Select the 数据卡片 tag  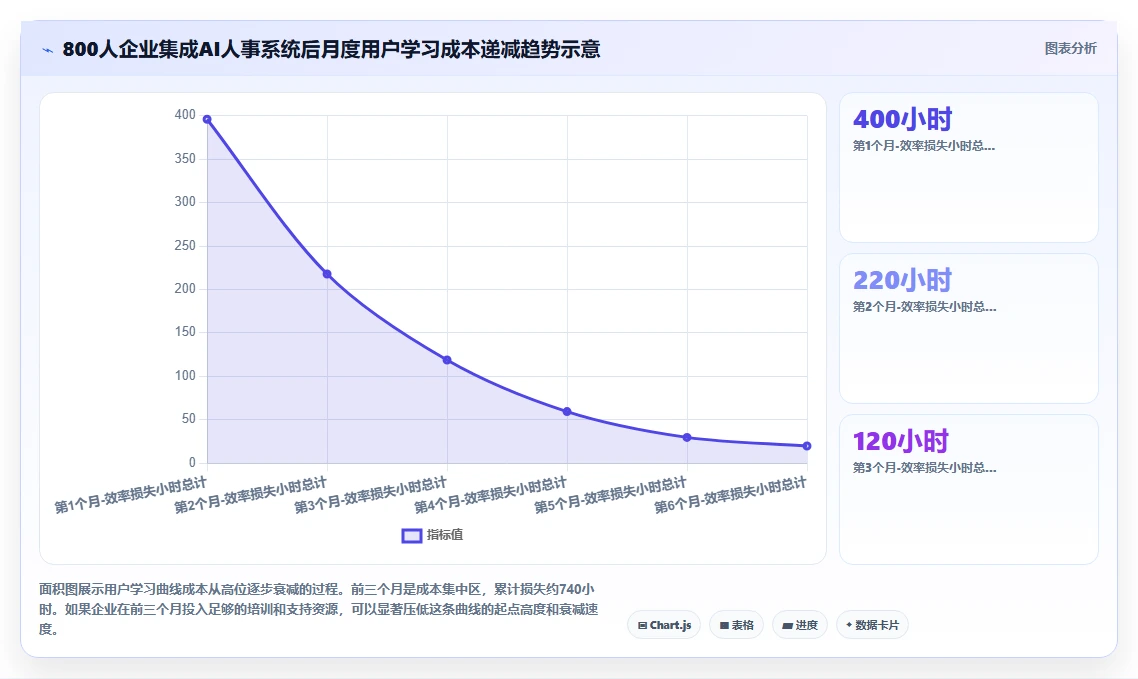872,625
